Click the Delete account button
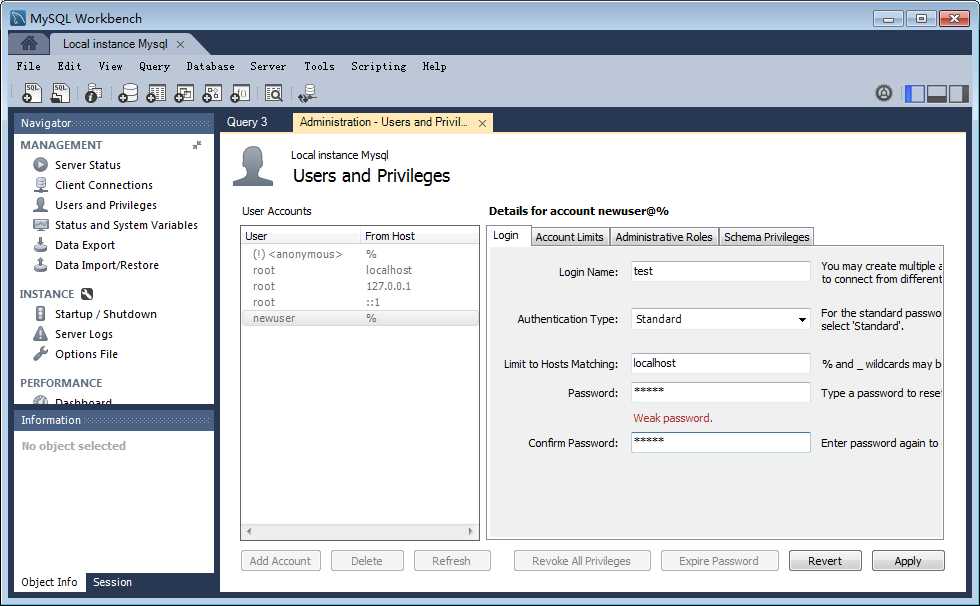The height and width of the screenshot is (606, 980). point(367,561)
